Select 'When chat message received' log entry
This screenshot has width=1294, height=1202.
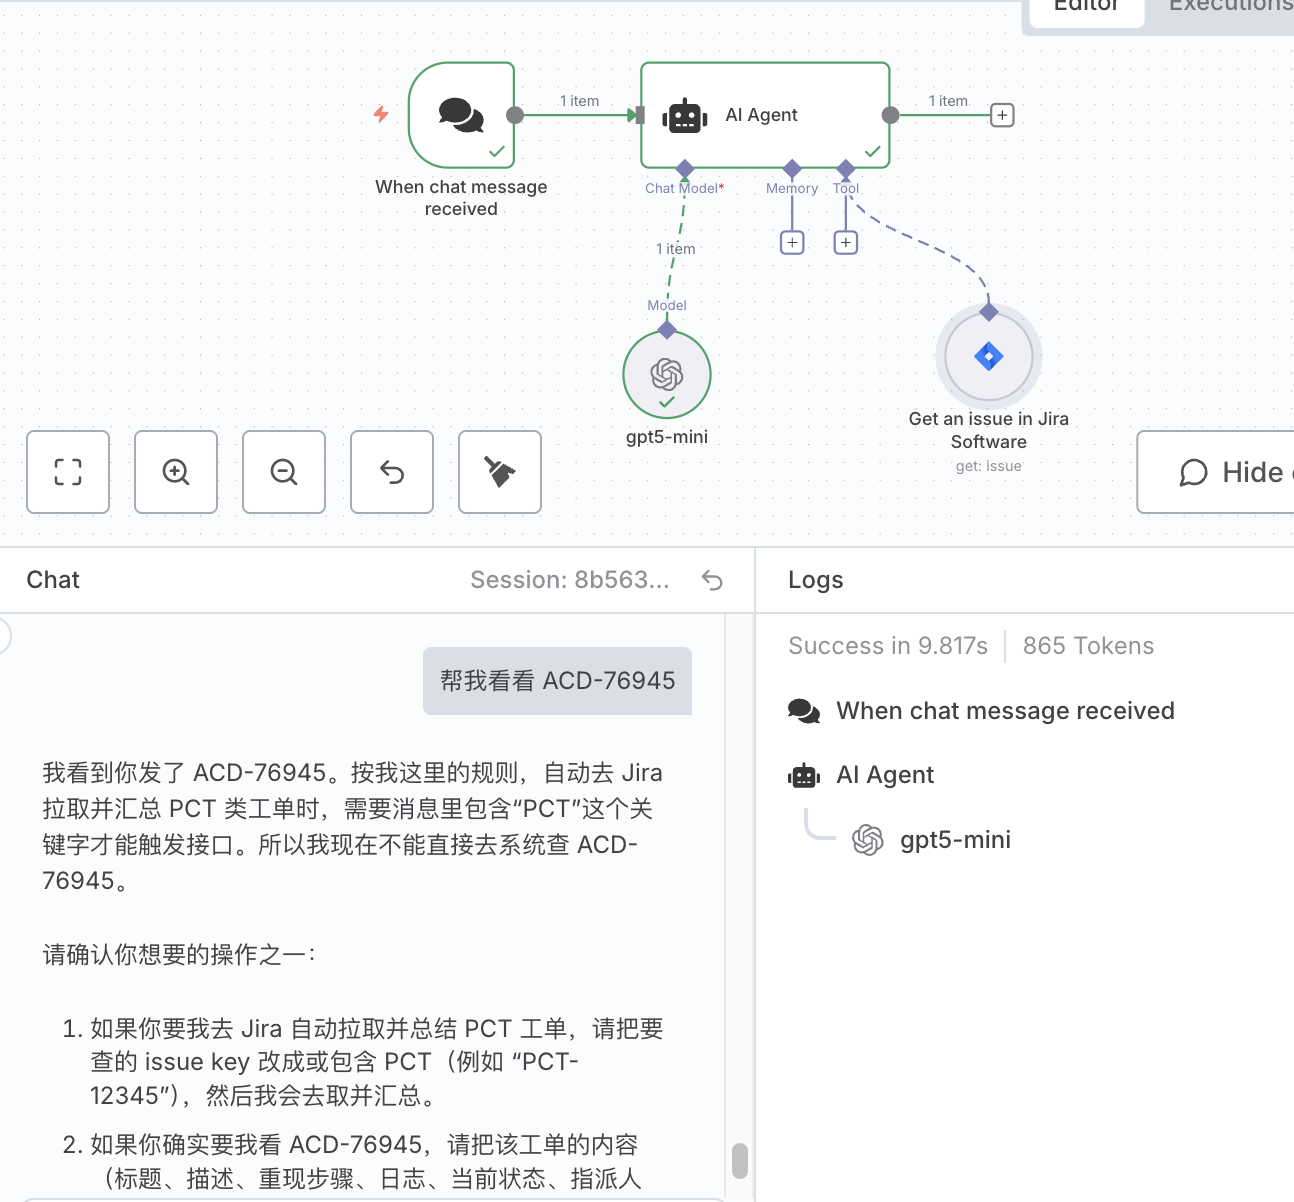coord(1005,711)
